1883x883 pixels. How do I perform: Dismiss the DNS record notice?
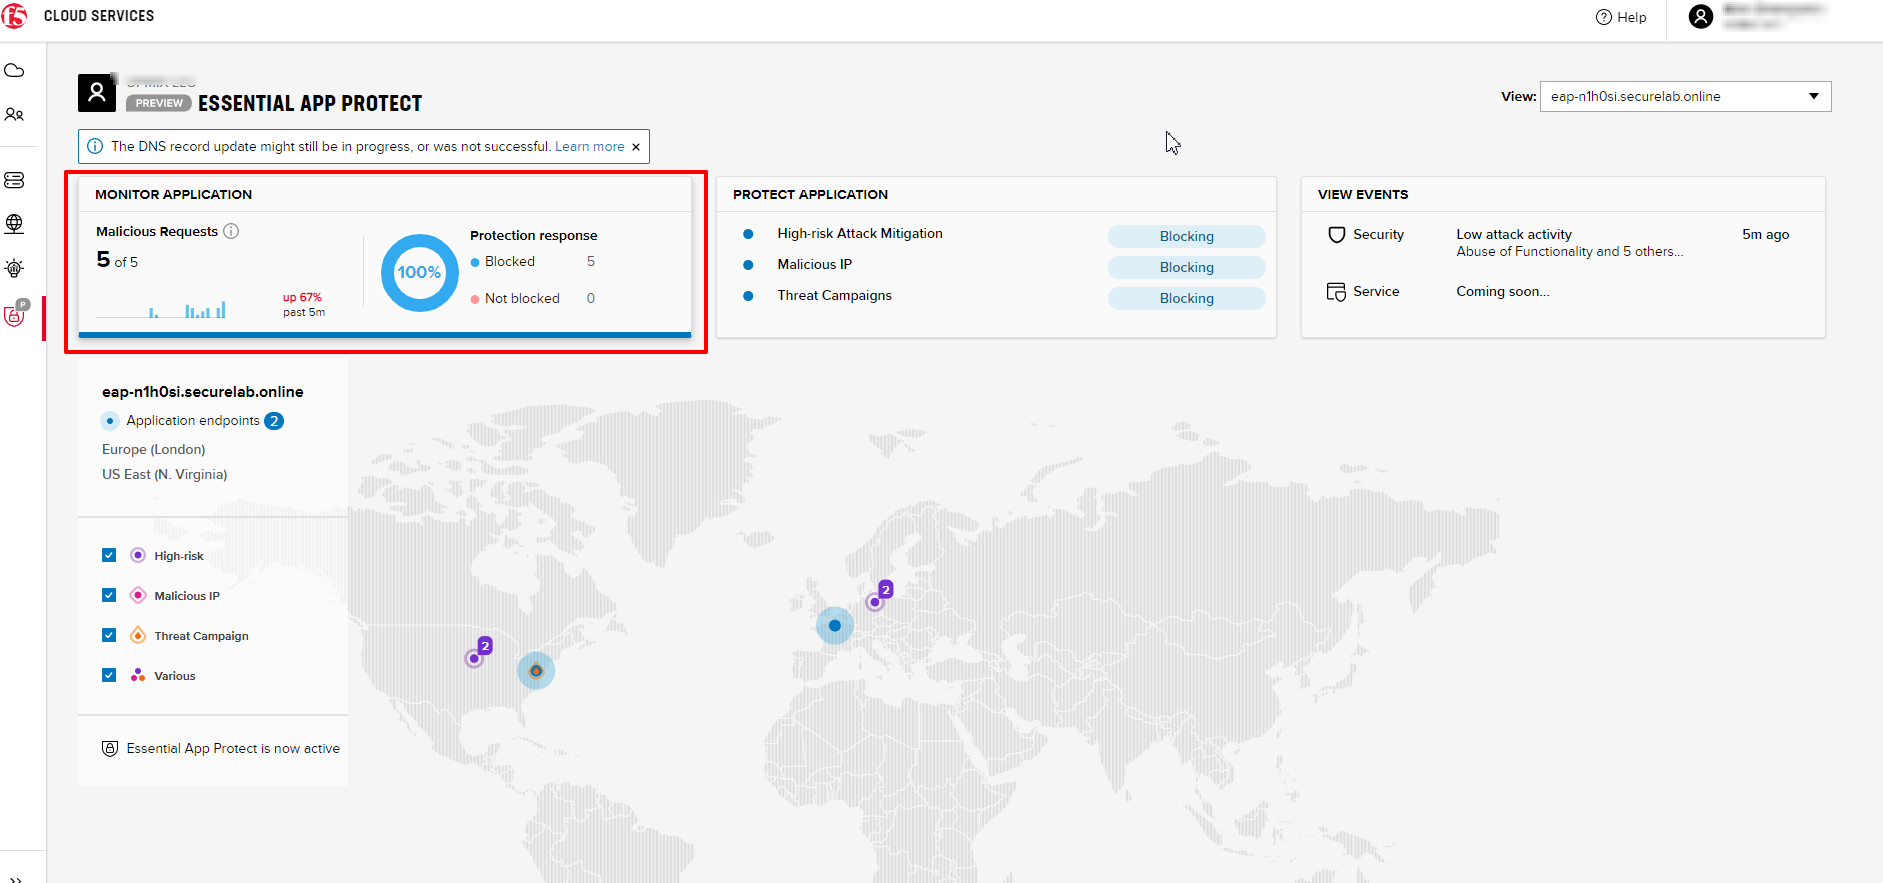tap(636, 147)
